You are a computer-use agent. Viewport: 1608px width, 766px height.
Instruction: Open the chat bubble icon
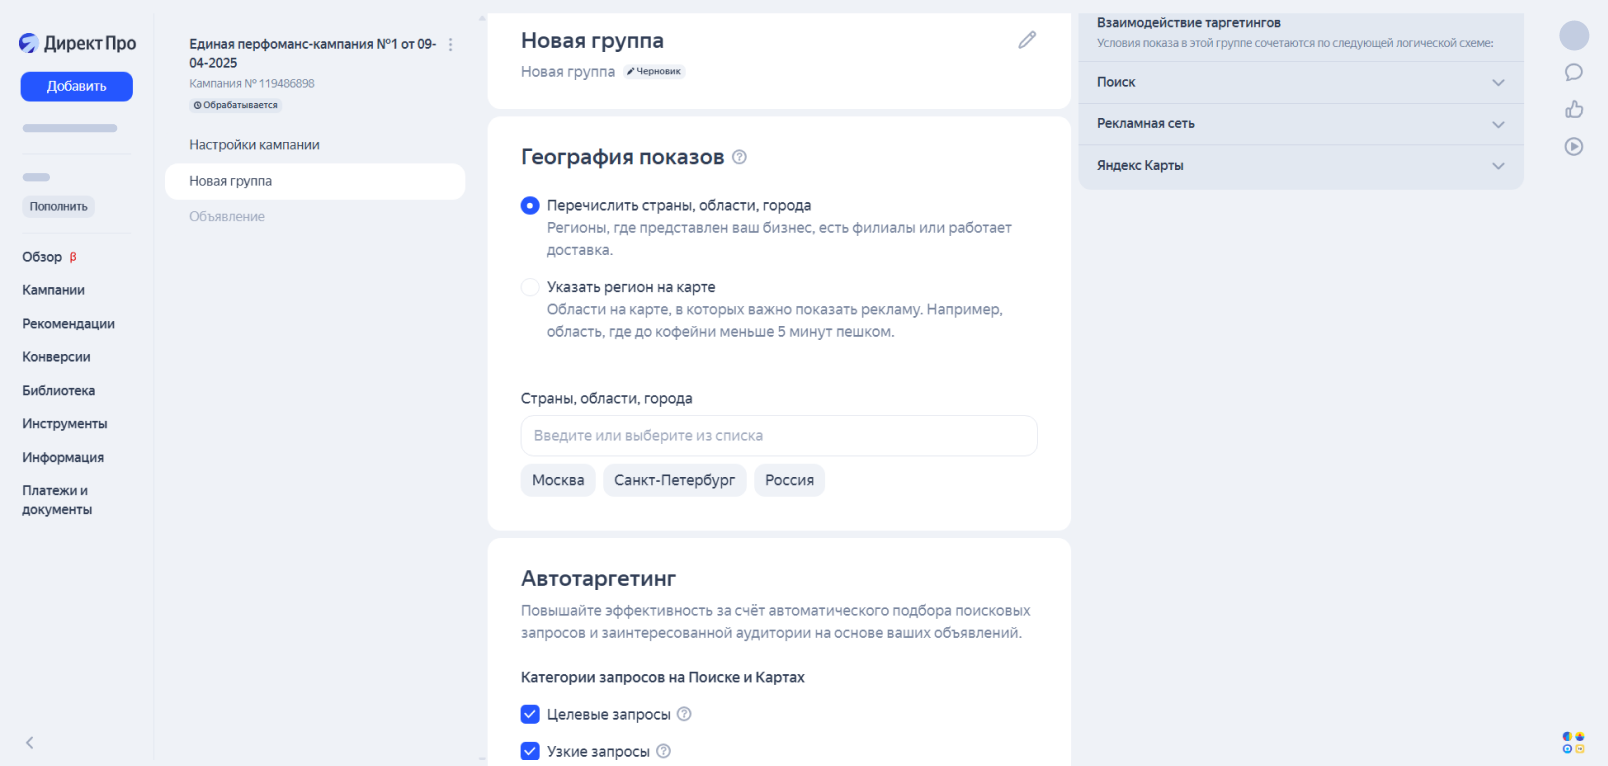pos(1574,72)
